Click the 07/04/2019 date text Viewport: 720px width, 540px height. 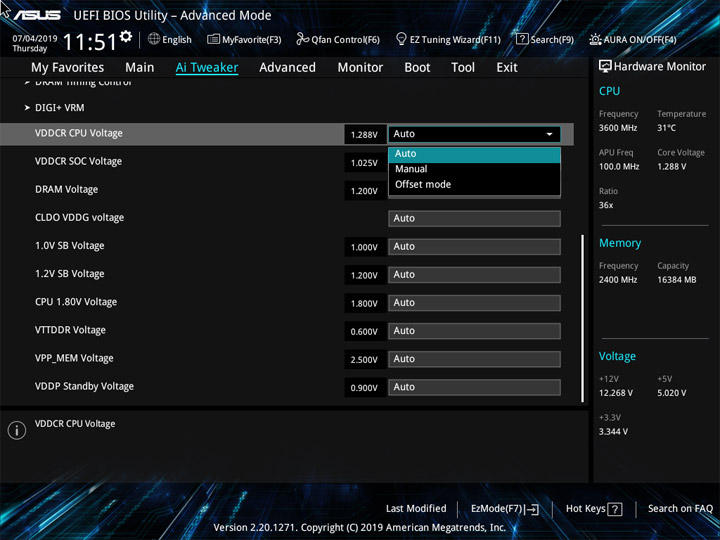coord(35,39)
